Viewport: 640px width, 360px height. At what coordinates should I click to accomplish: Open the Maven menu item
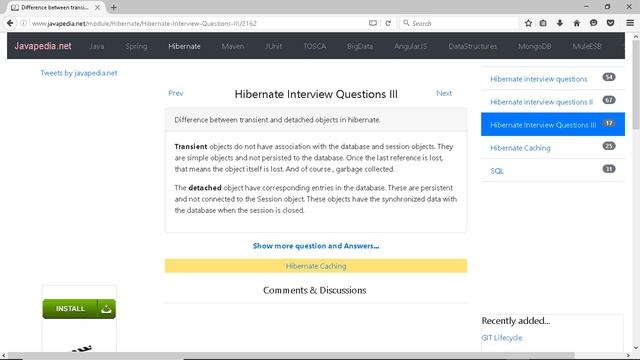click(x=233, y=46)
